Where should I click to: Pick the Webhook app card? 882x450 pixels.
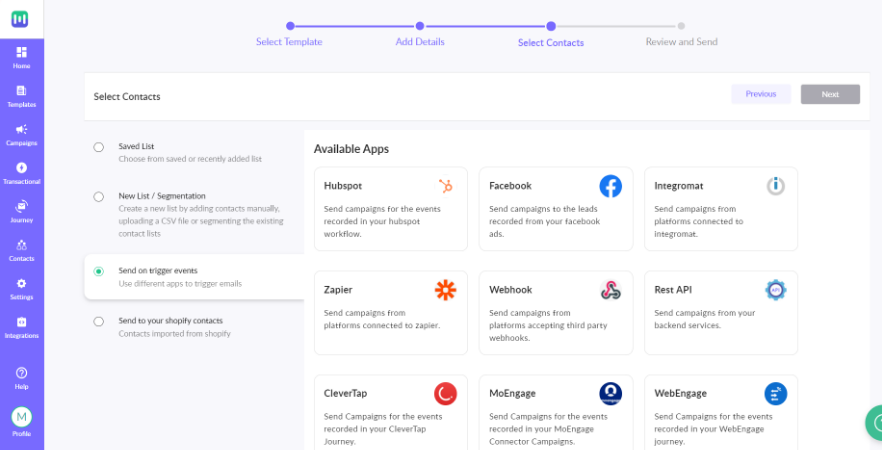[x=556, y=313]
